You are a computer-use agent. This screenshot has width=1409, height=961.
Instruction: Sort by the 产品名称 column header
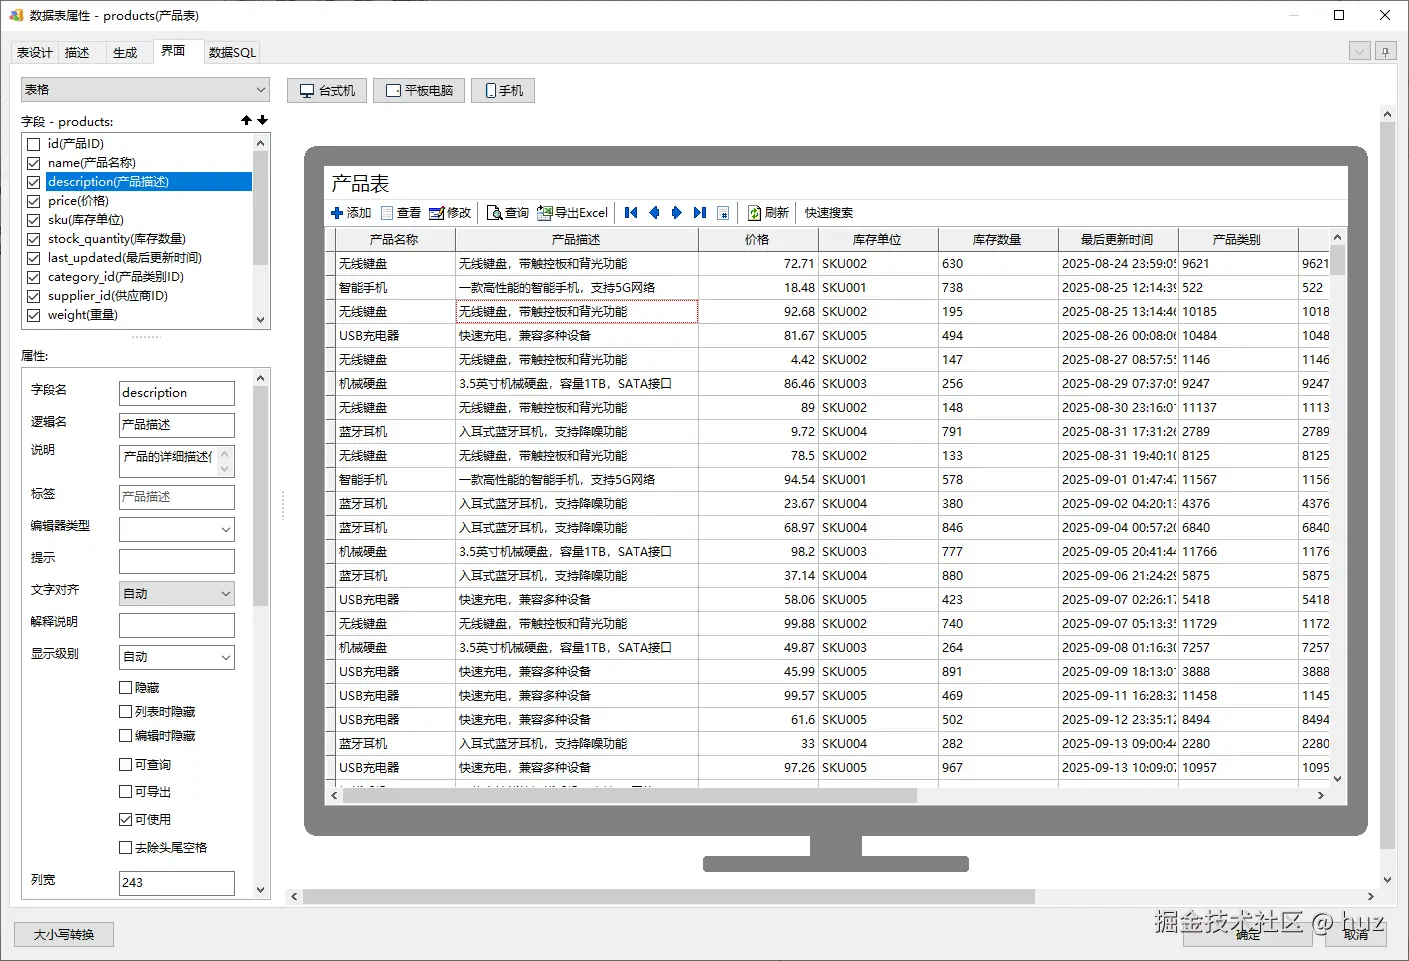point(394,240)
